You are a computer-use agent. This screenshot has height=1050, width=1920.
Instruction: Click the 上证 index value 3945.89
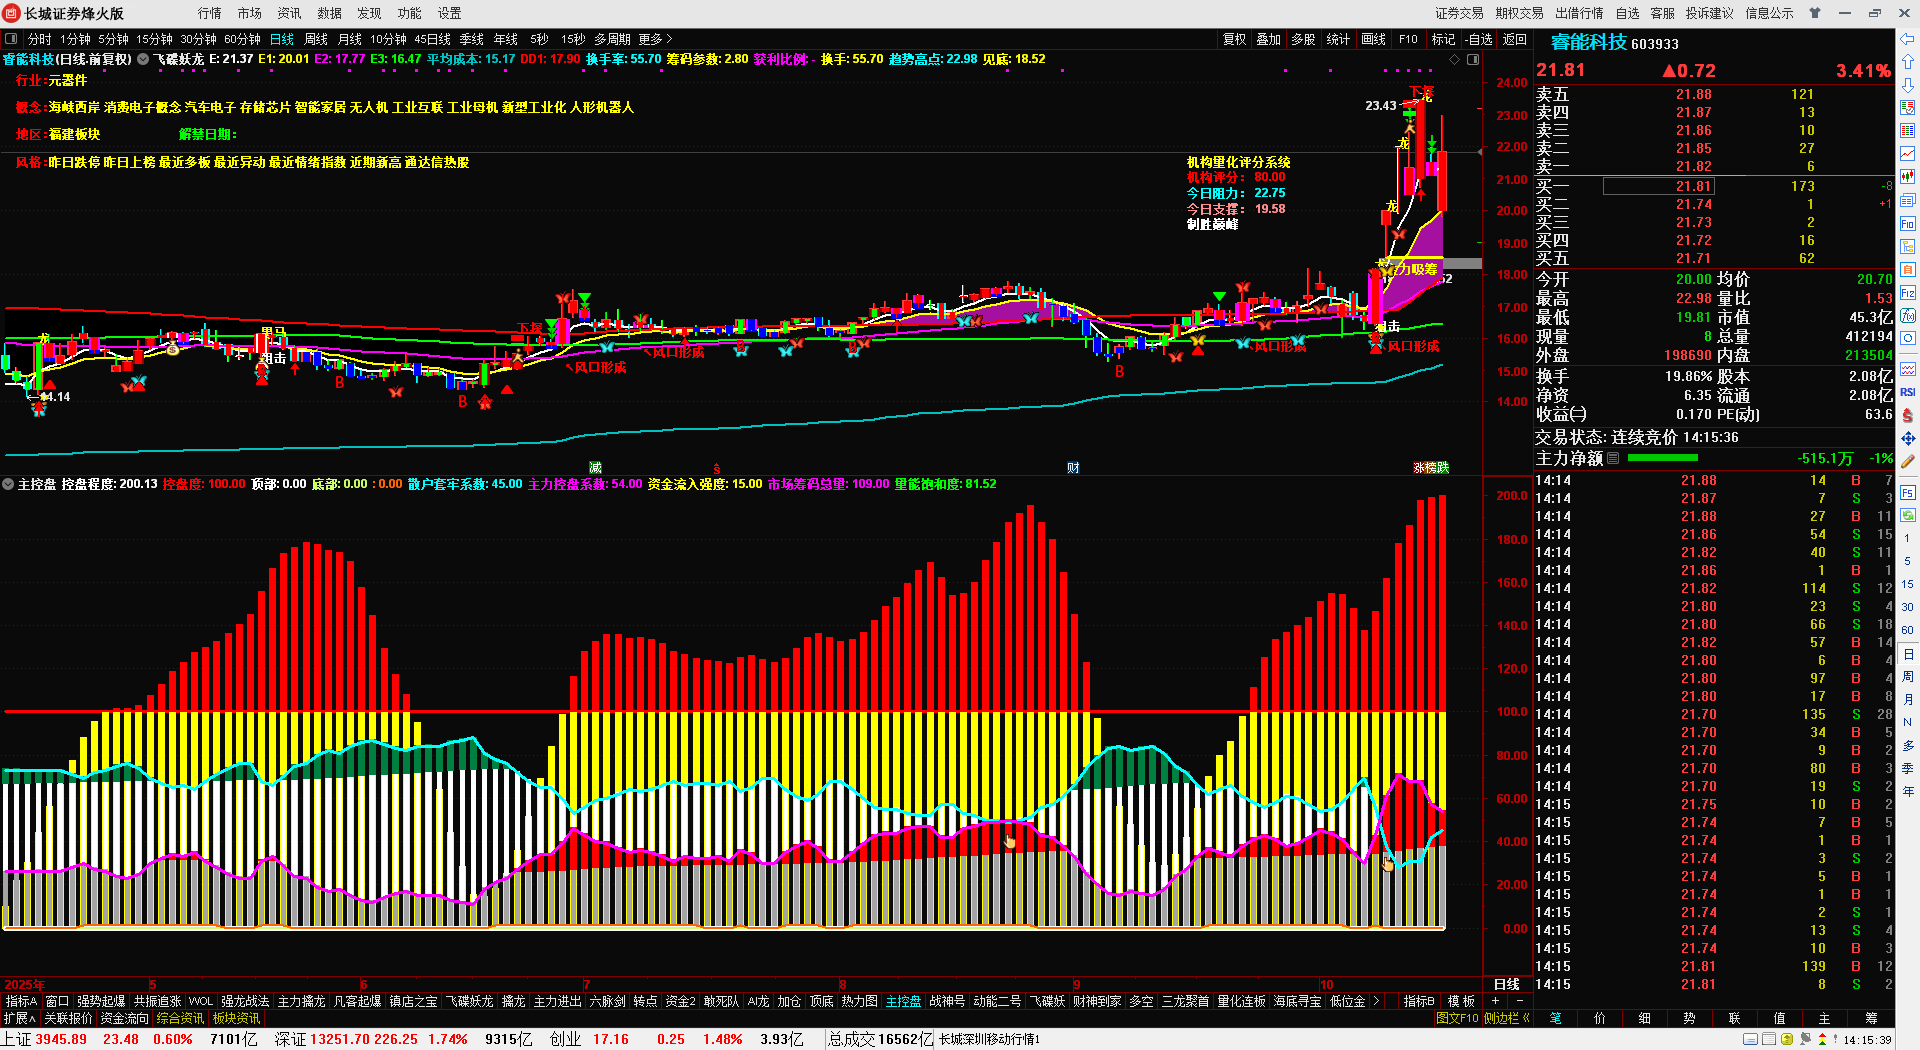tap(61, 1039)
